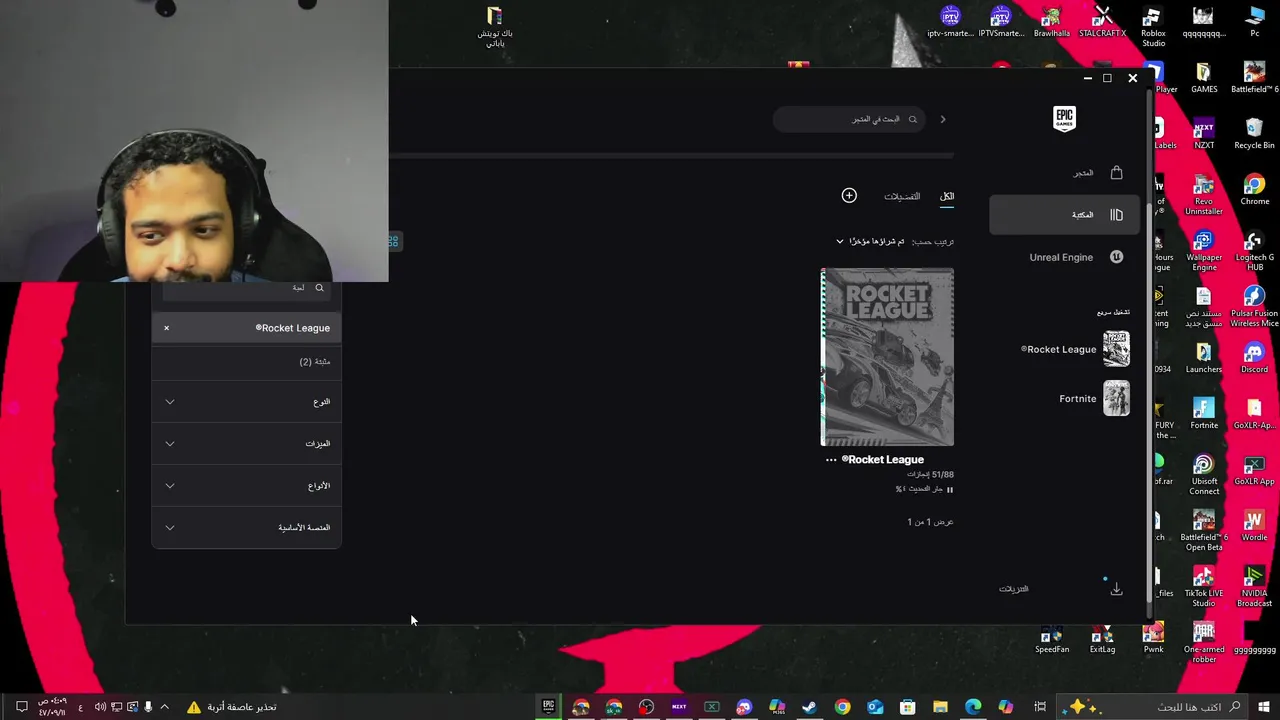
Task: Open the Rocket League game cover
Action: point(887,357)
